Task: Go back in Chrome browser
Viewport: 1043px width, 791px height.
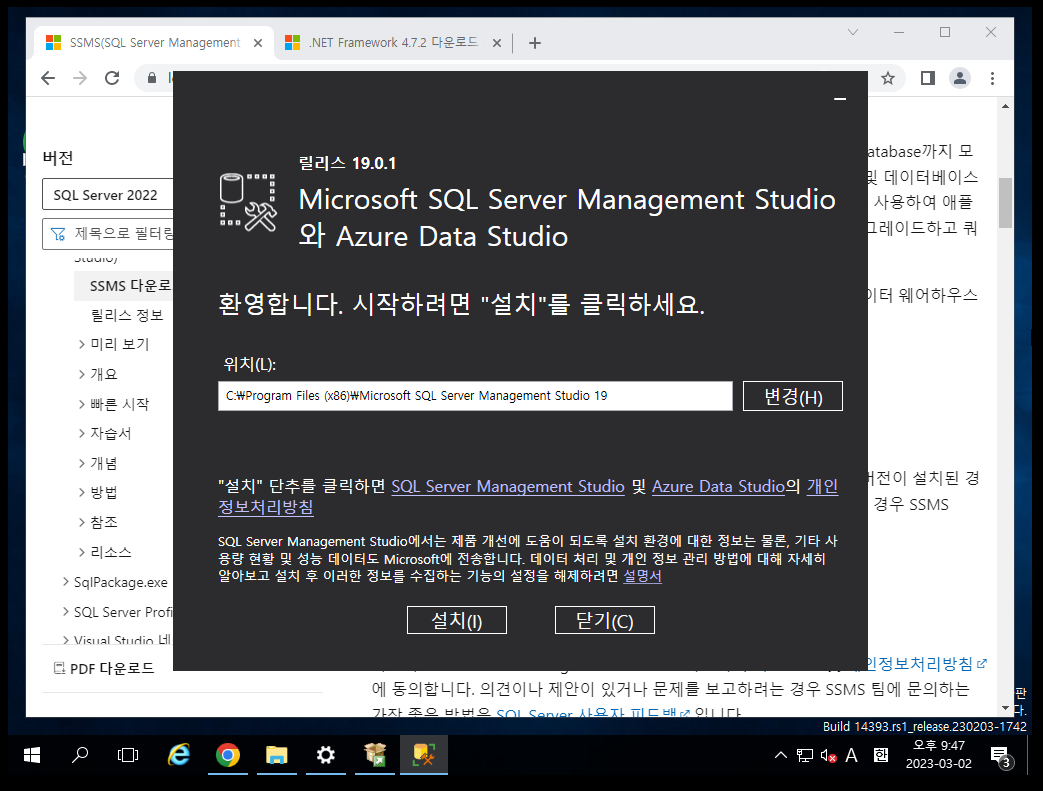Action: click(48, 79)
